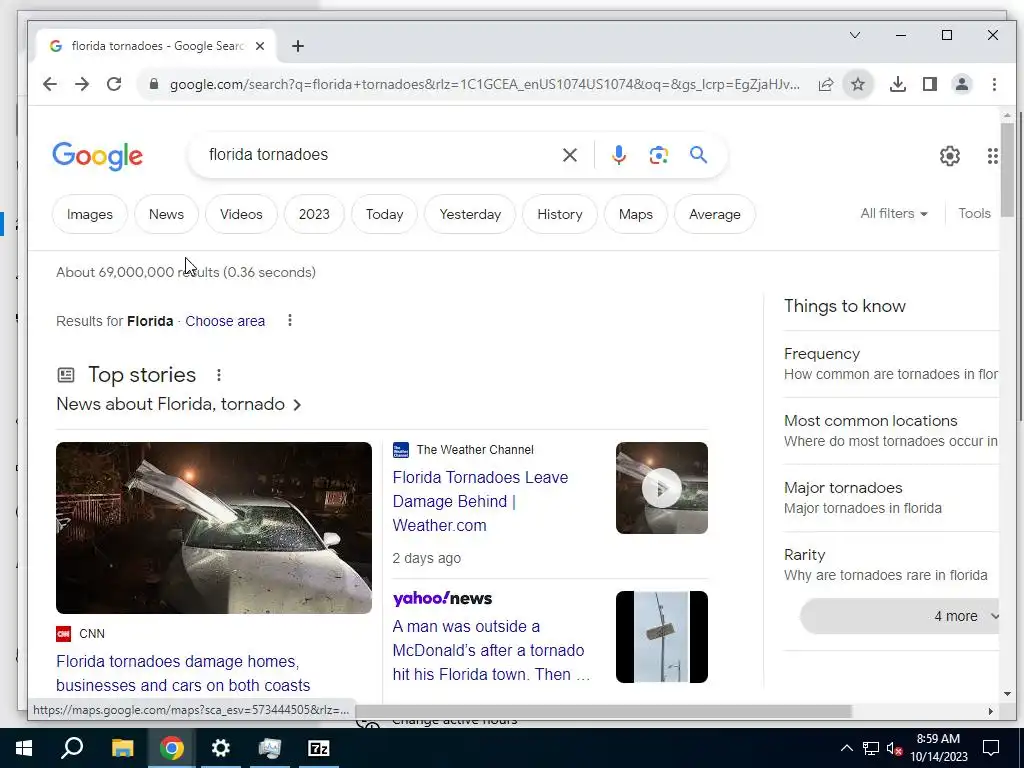Click the horizontal scrollbar thumb
1024x768 pixels.
[603, 711]
